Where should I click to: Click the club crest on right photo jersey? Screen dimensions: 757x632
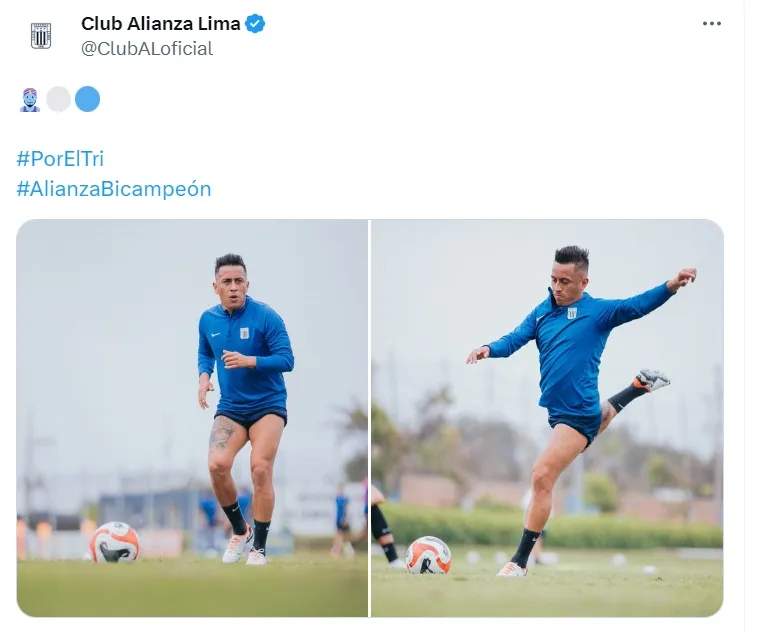[x=572, y=313]
